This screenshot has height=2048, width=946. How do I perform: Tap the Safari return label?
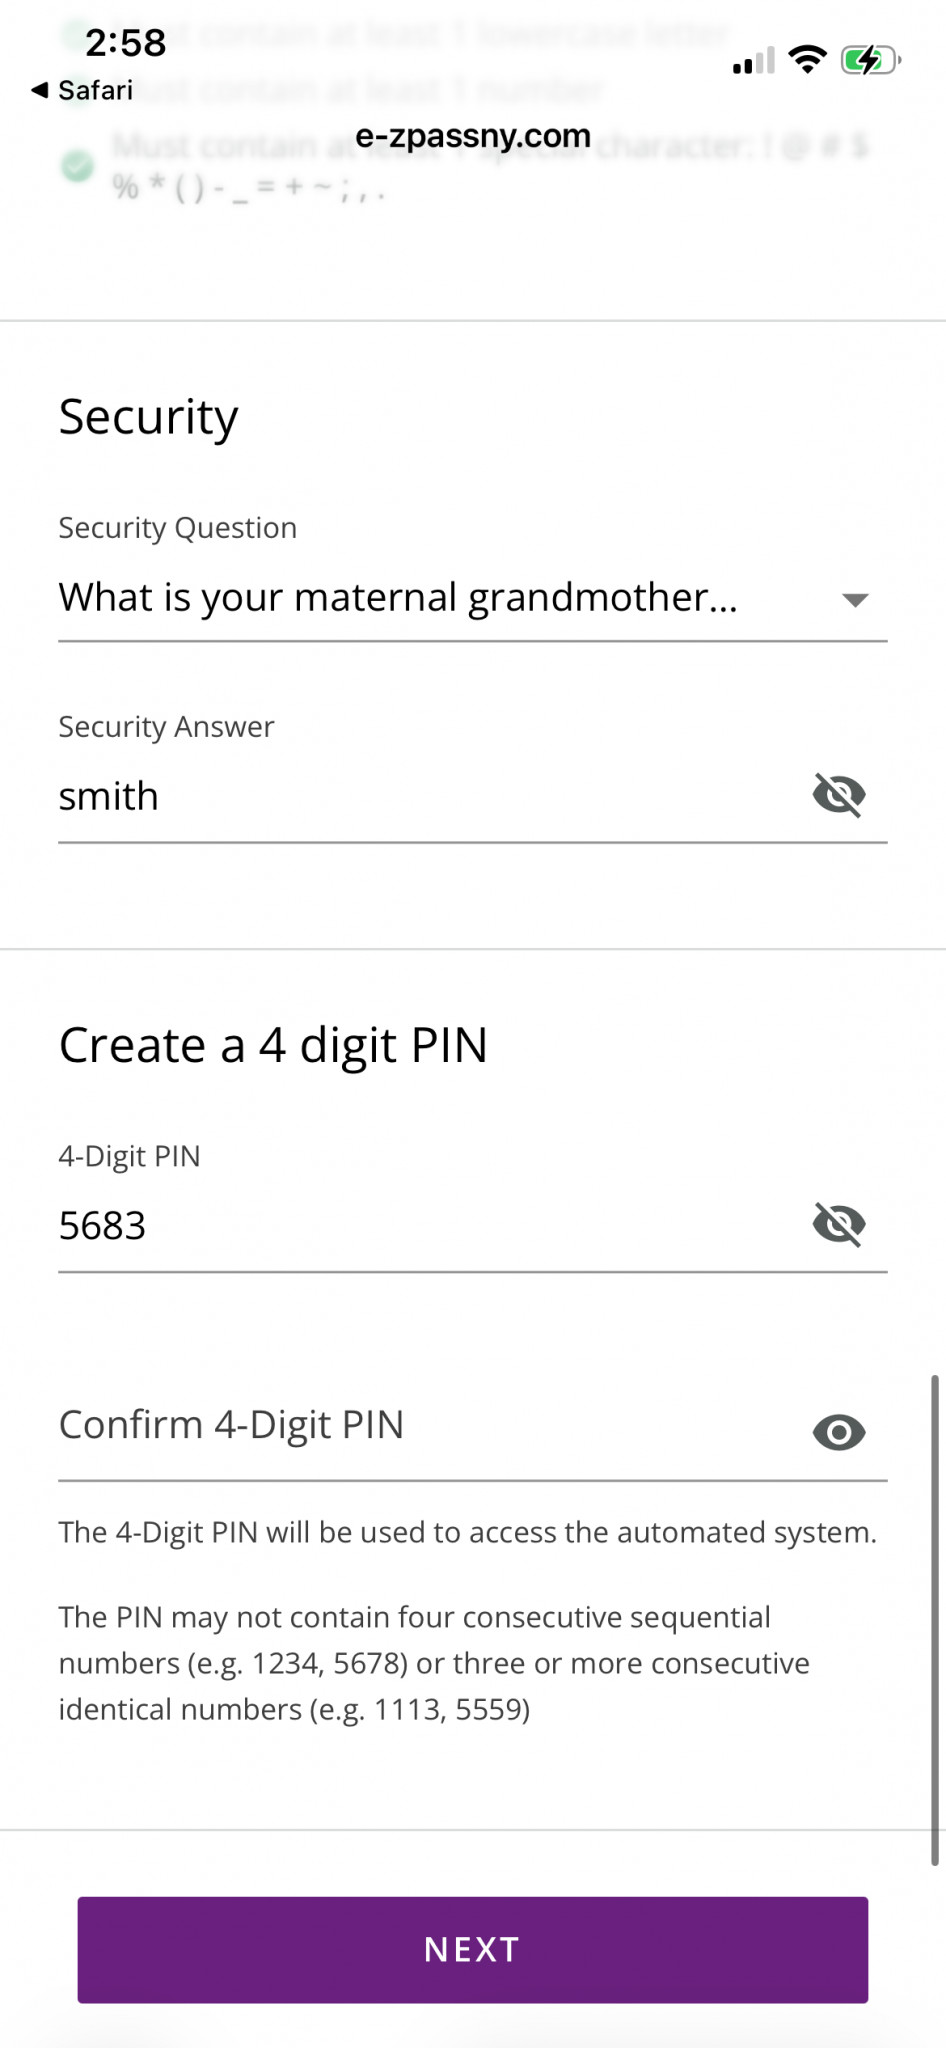[x=95, y=91]
